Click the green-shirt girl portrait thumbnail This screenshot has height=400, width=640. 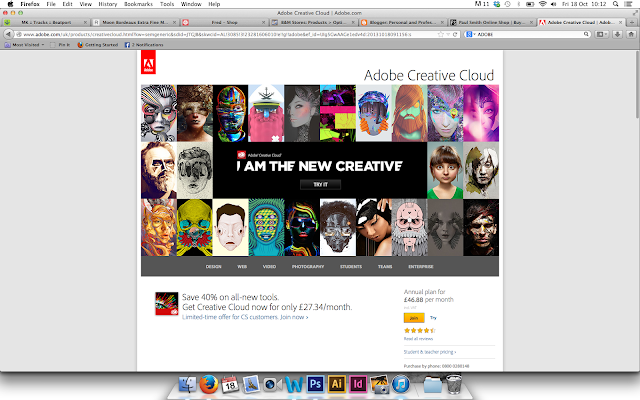pyautogui.click(x=445, y=171)
